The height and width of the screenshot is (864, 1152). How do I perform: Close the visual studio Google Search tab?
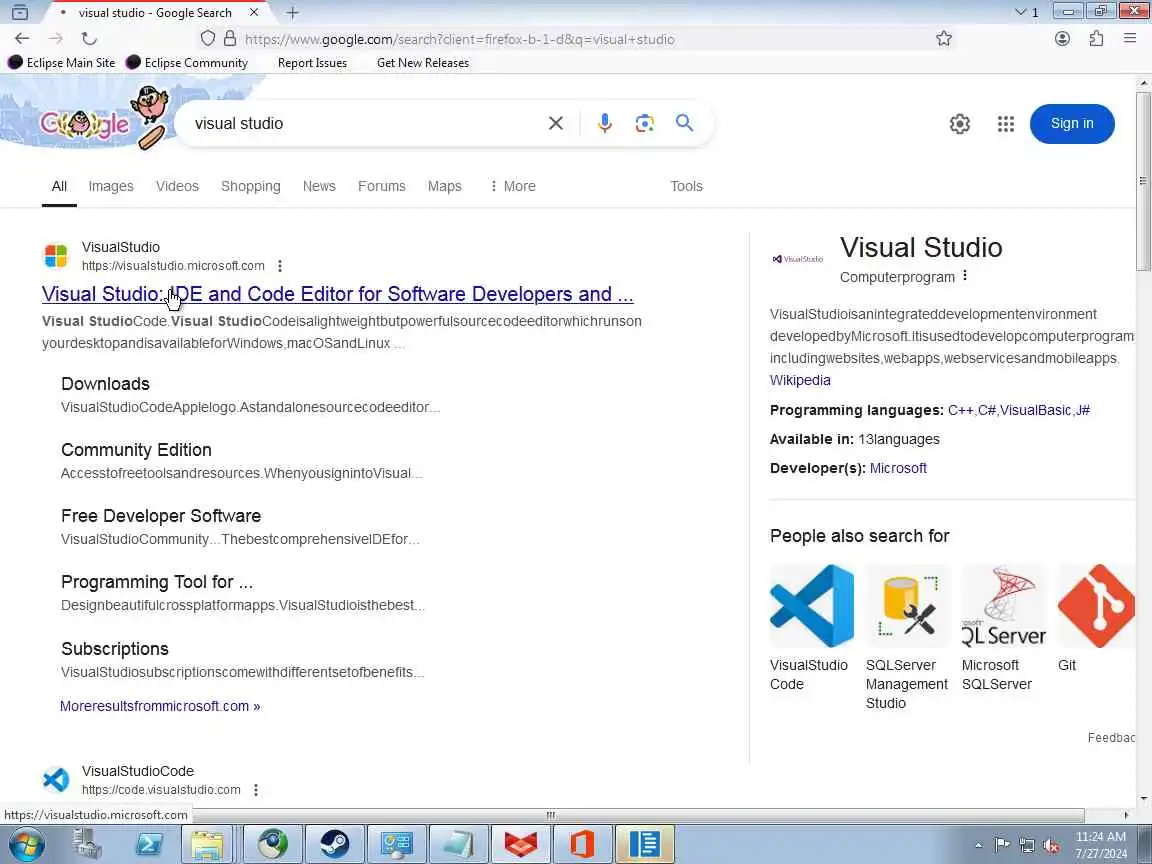(x=254, y=12)
